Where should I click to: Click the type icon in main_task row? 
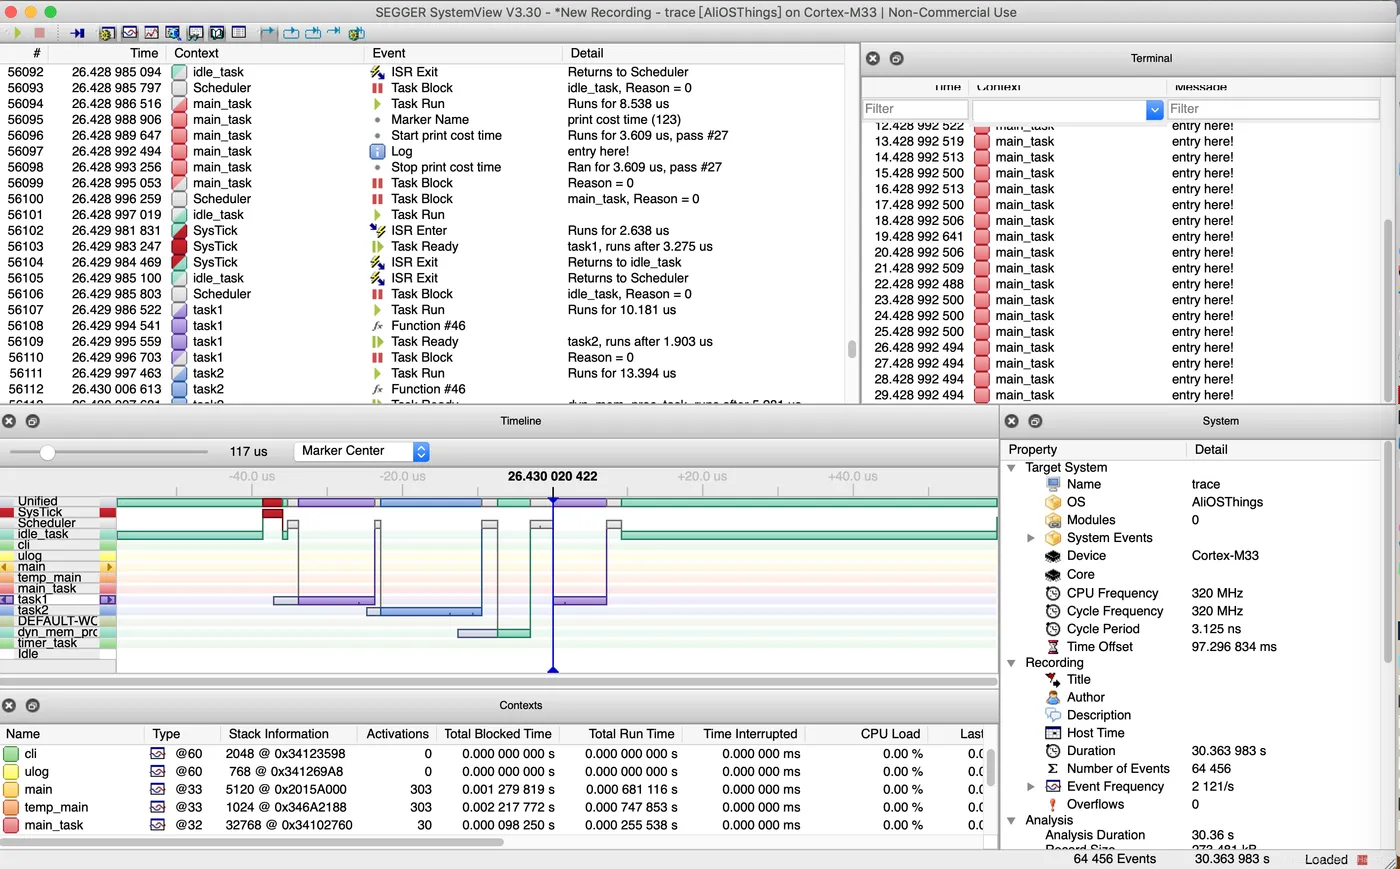[x=158, y=825]
